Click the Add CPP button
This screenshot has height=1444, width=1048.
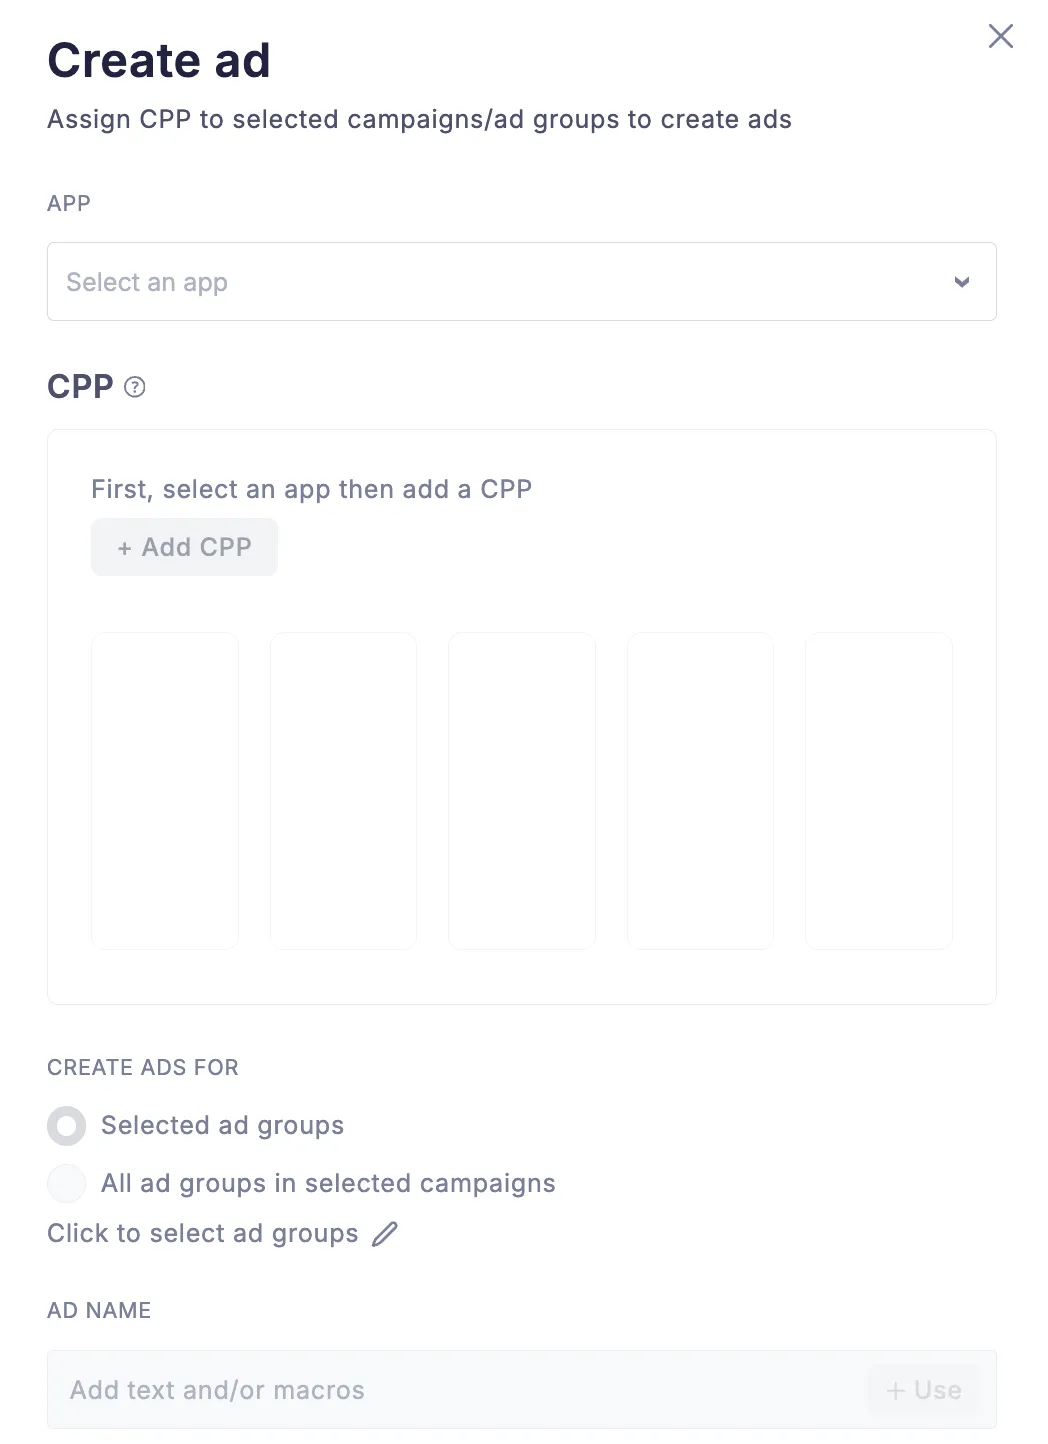pyautogui.click(x=184, y=547)
